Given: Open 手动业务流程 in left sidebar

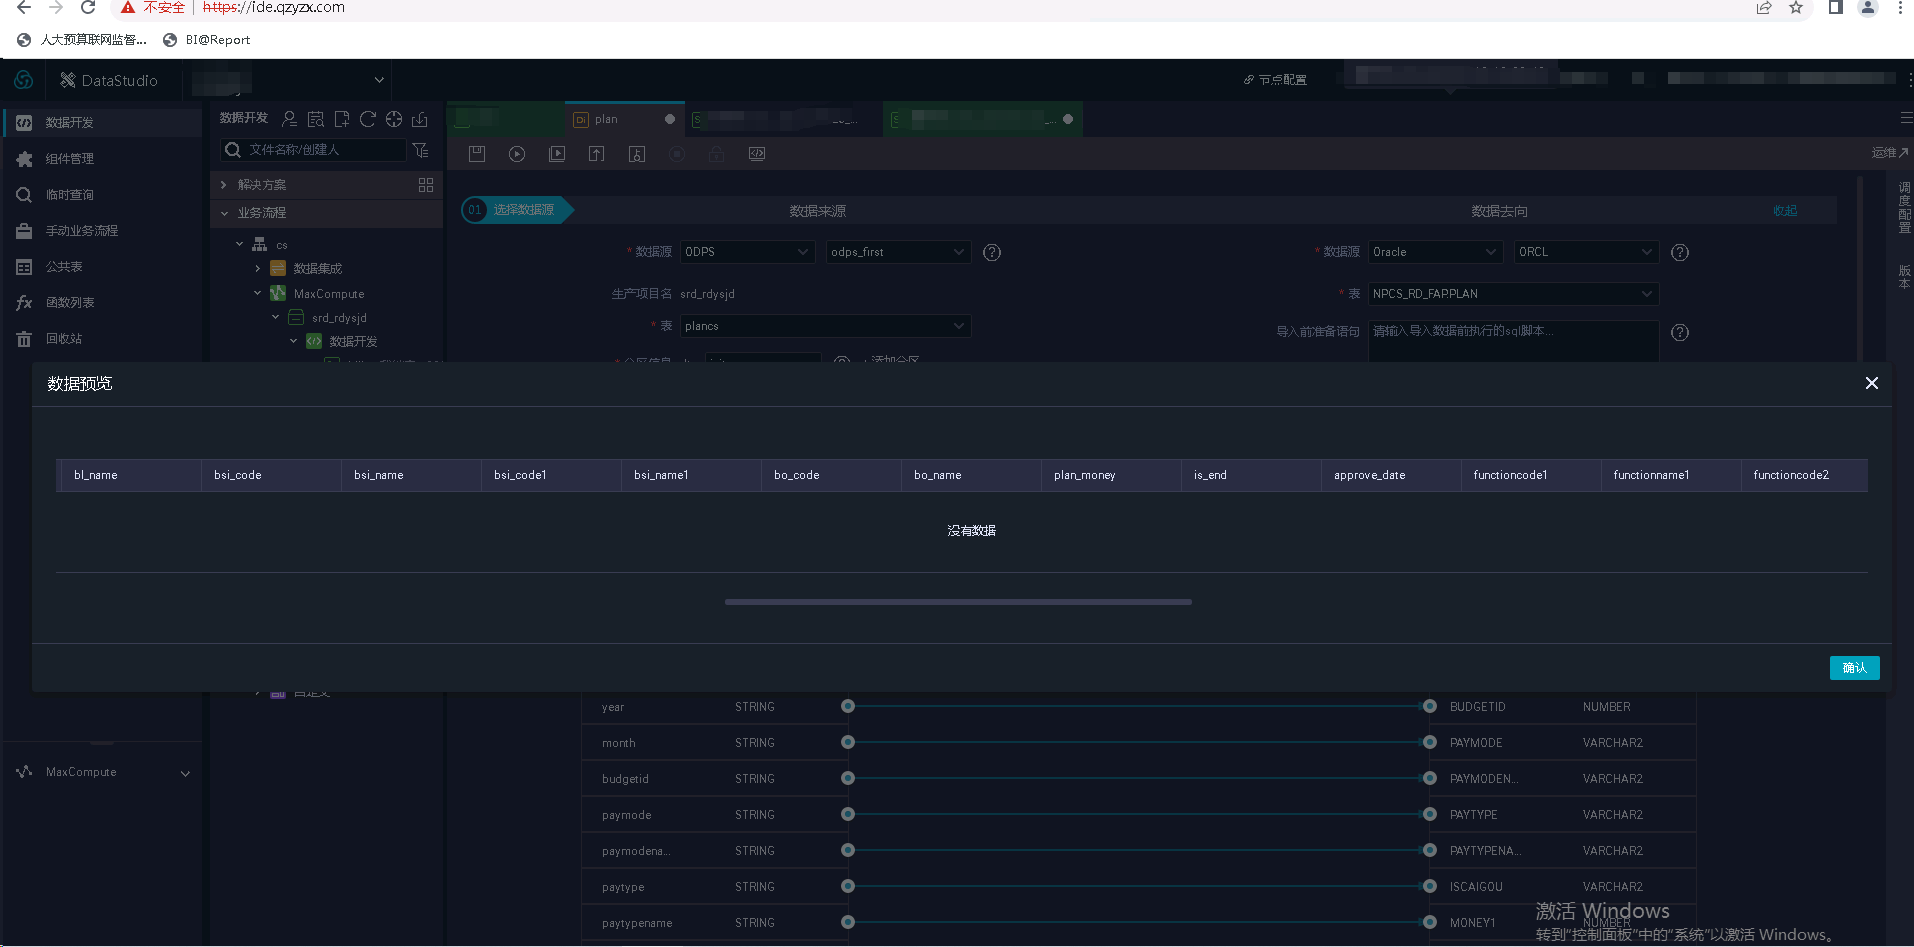Looking at the screenshot, I should point(103,230).
